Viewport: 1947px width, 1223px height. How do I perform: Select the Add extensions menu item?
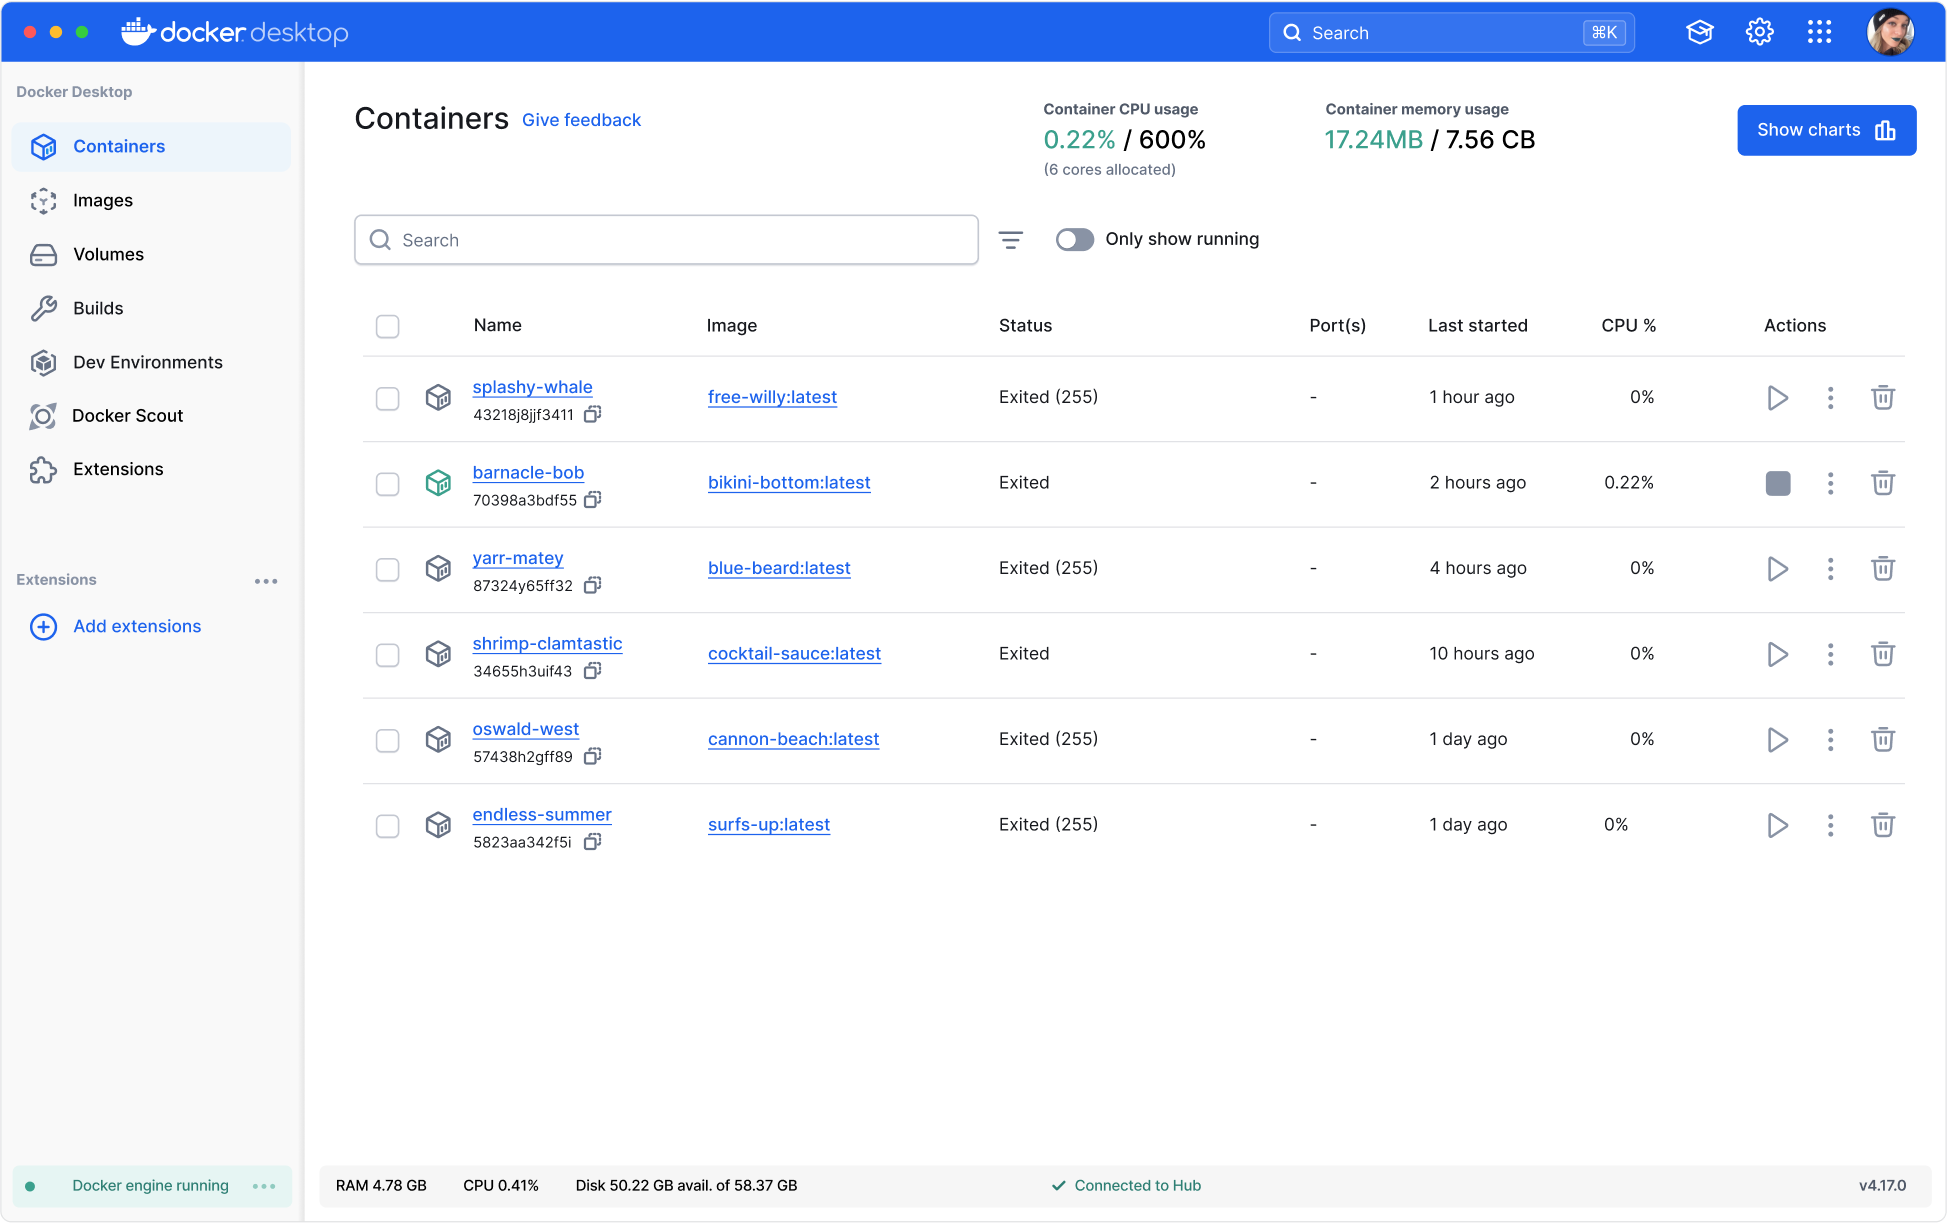click(137, 626)
